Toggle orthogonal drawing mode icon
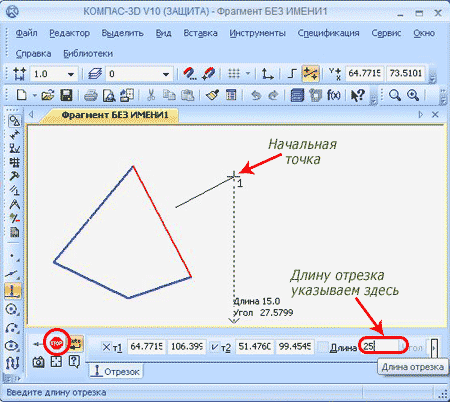 [x=292, y=74]
